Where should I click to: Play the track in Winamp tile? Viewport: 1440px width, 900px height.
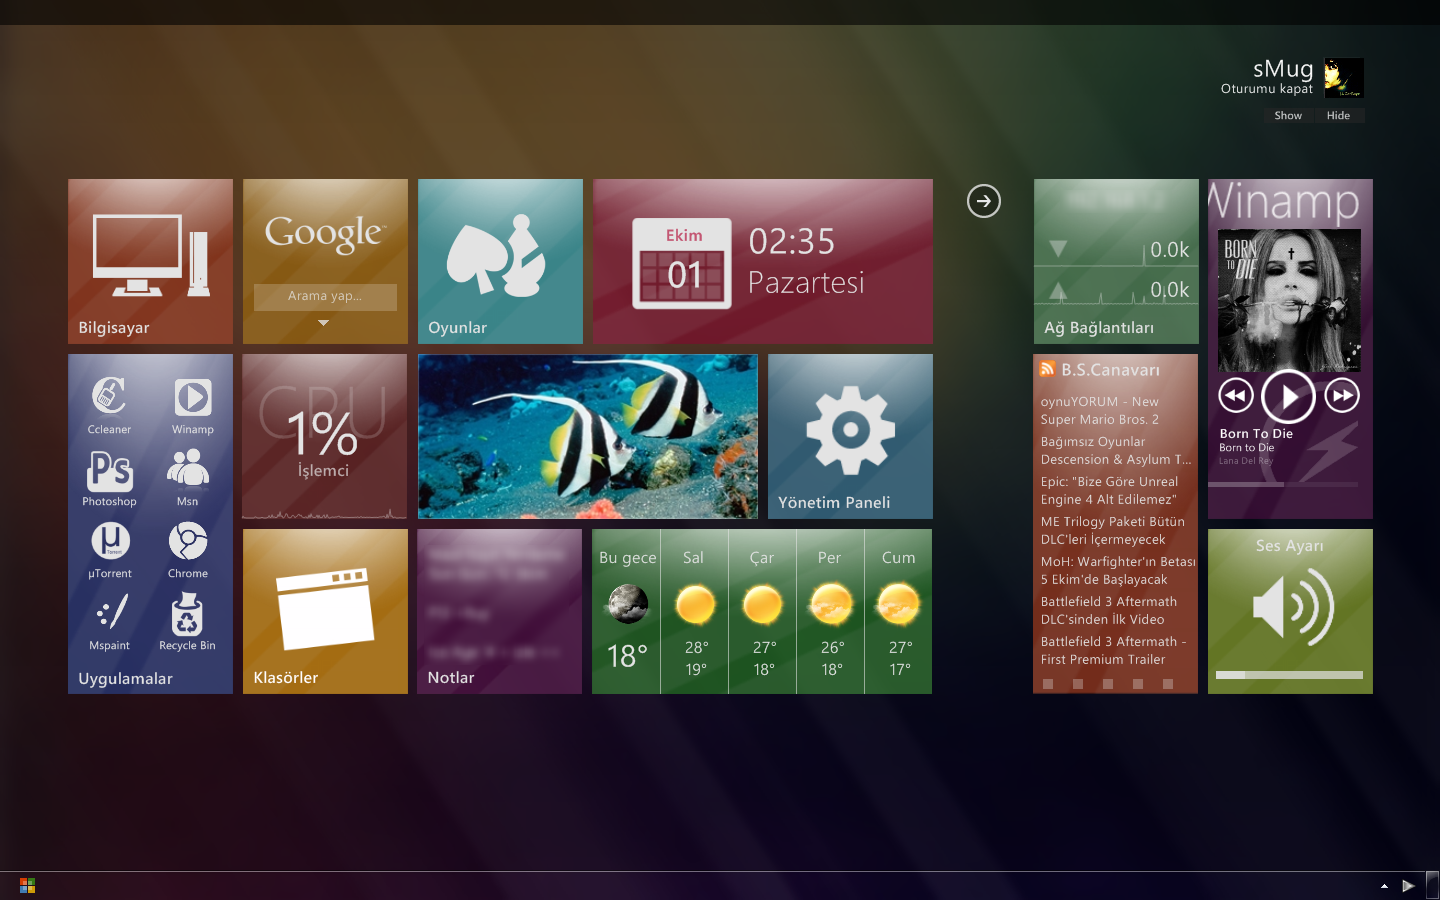pyautogui.click(x=1288, y=397)
